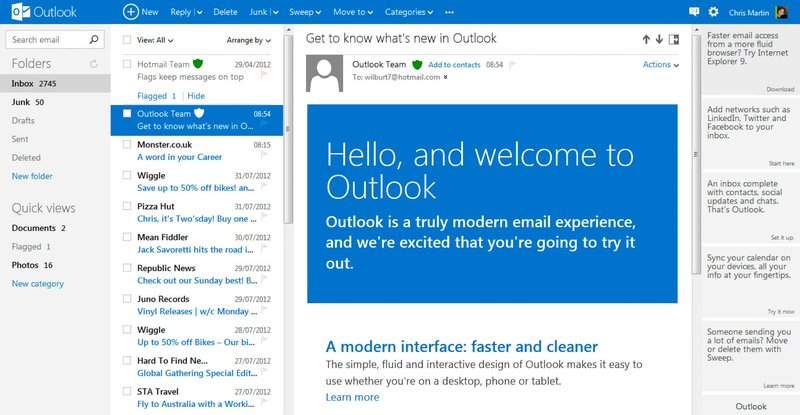The width and height of the screenshot is (800, 415).
Task: Open the Wiggle Save up to 50% email
Action: pos(197,182)
